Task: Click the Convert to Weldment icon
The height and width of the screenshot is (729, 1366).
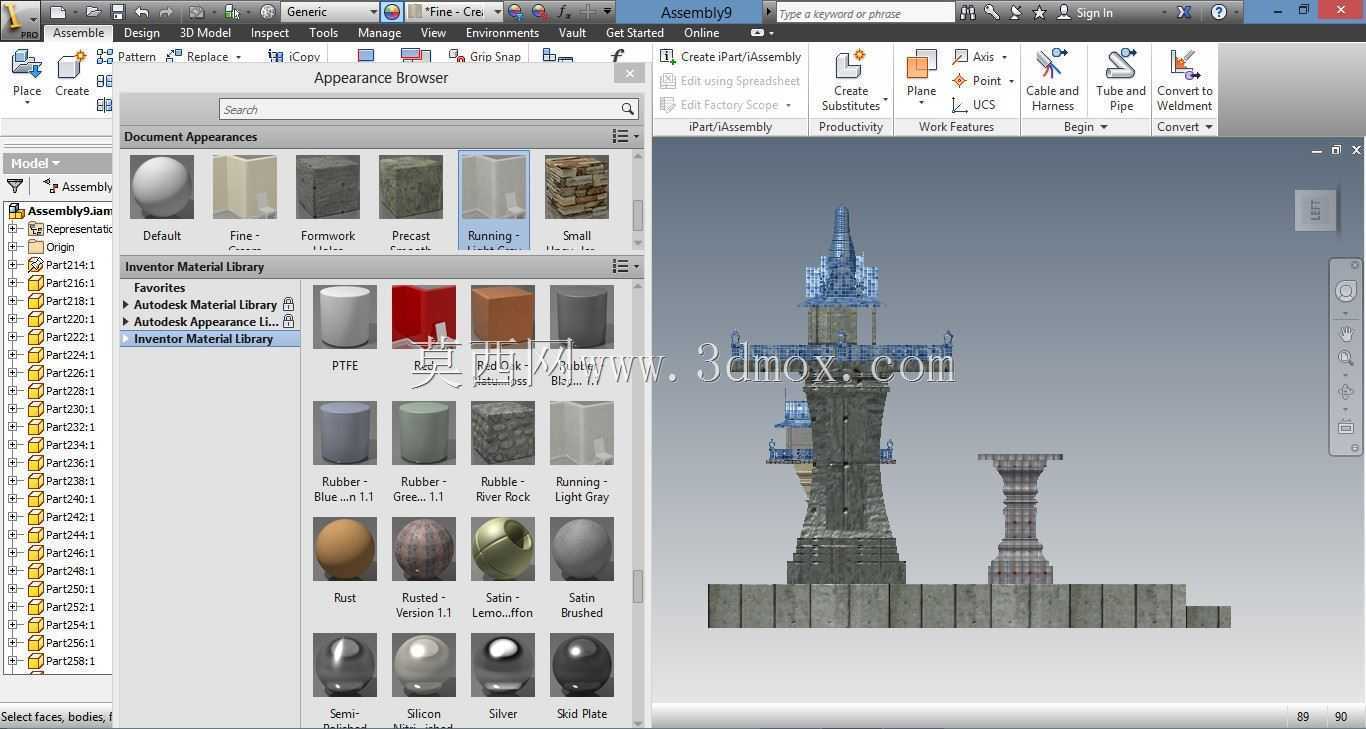Action: [x=1184, y=80]
